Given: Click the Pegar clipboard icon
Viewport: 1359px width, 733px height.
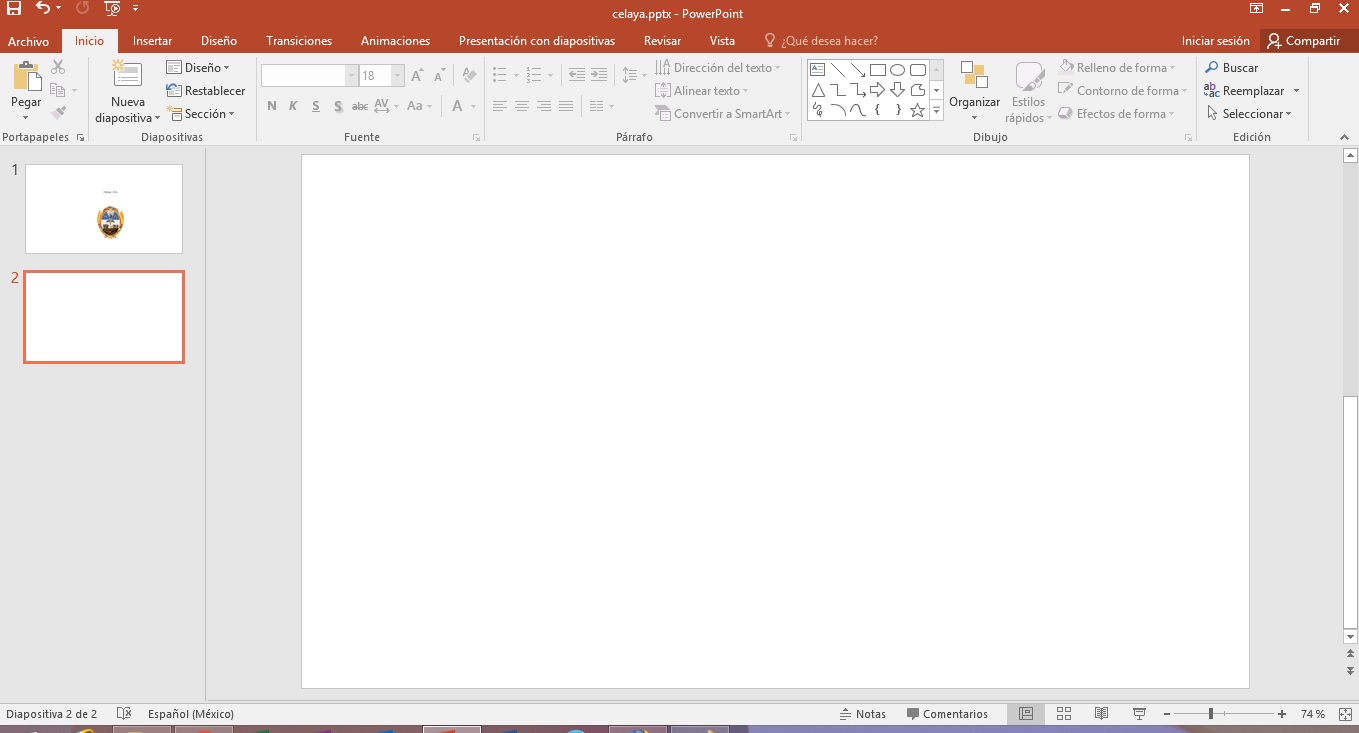Looking at the screenshot, I should (26, 78).
